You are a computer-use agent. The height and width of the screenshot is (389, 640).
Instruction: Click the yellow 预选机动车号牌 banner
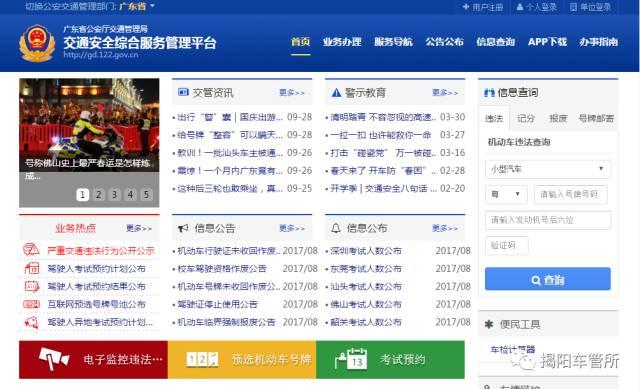(242, 360)
